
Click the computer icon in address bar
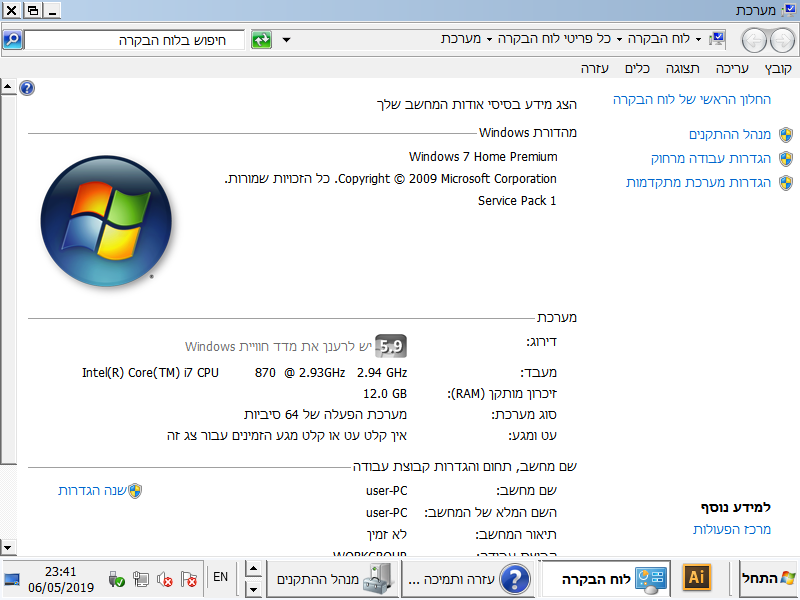[x=717, y=39]
